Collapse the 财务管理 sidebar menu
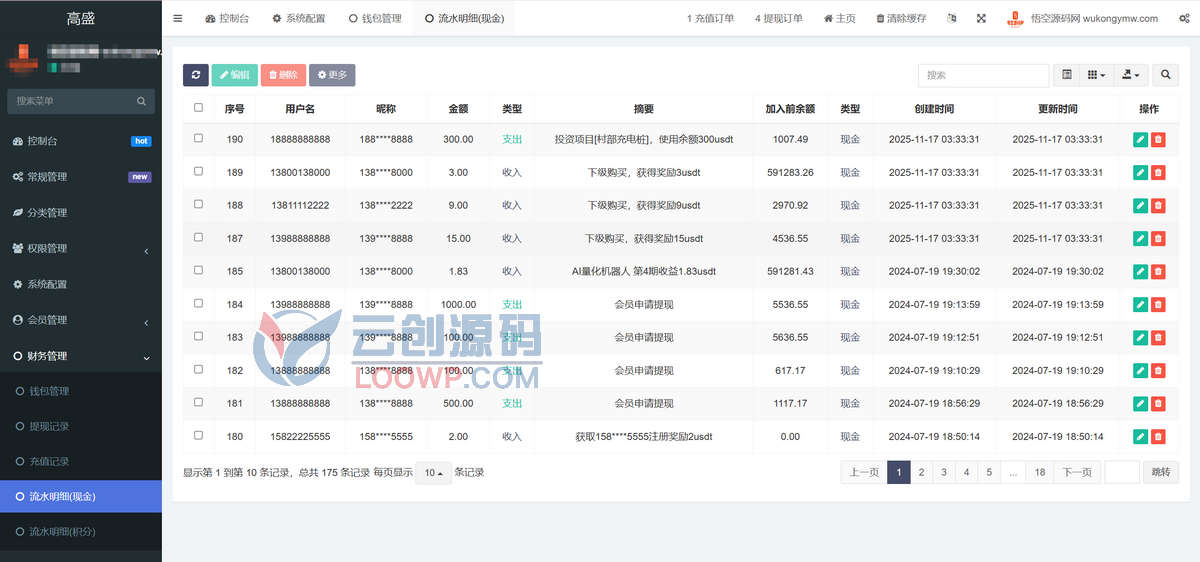This screenshot has width=1200, height=562. click(81, 356)
